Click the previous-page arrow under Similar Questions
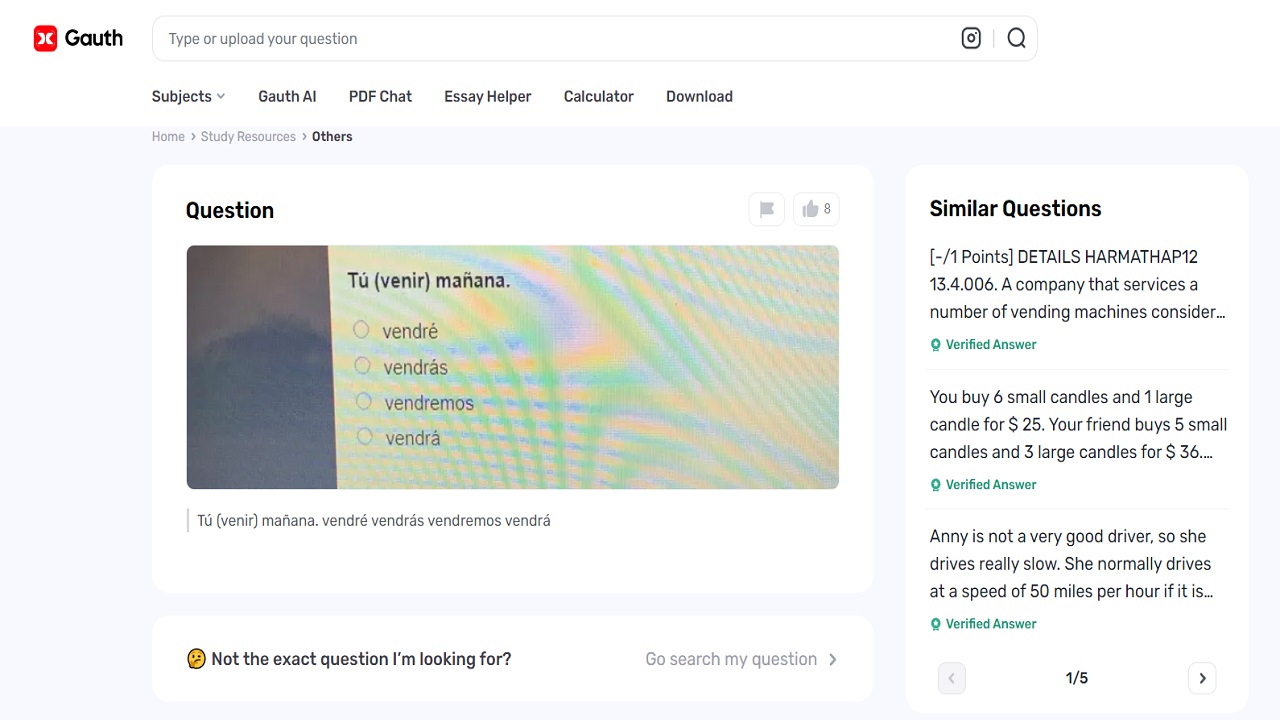1280x720 pixels. [951, 678]
